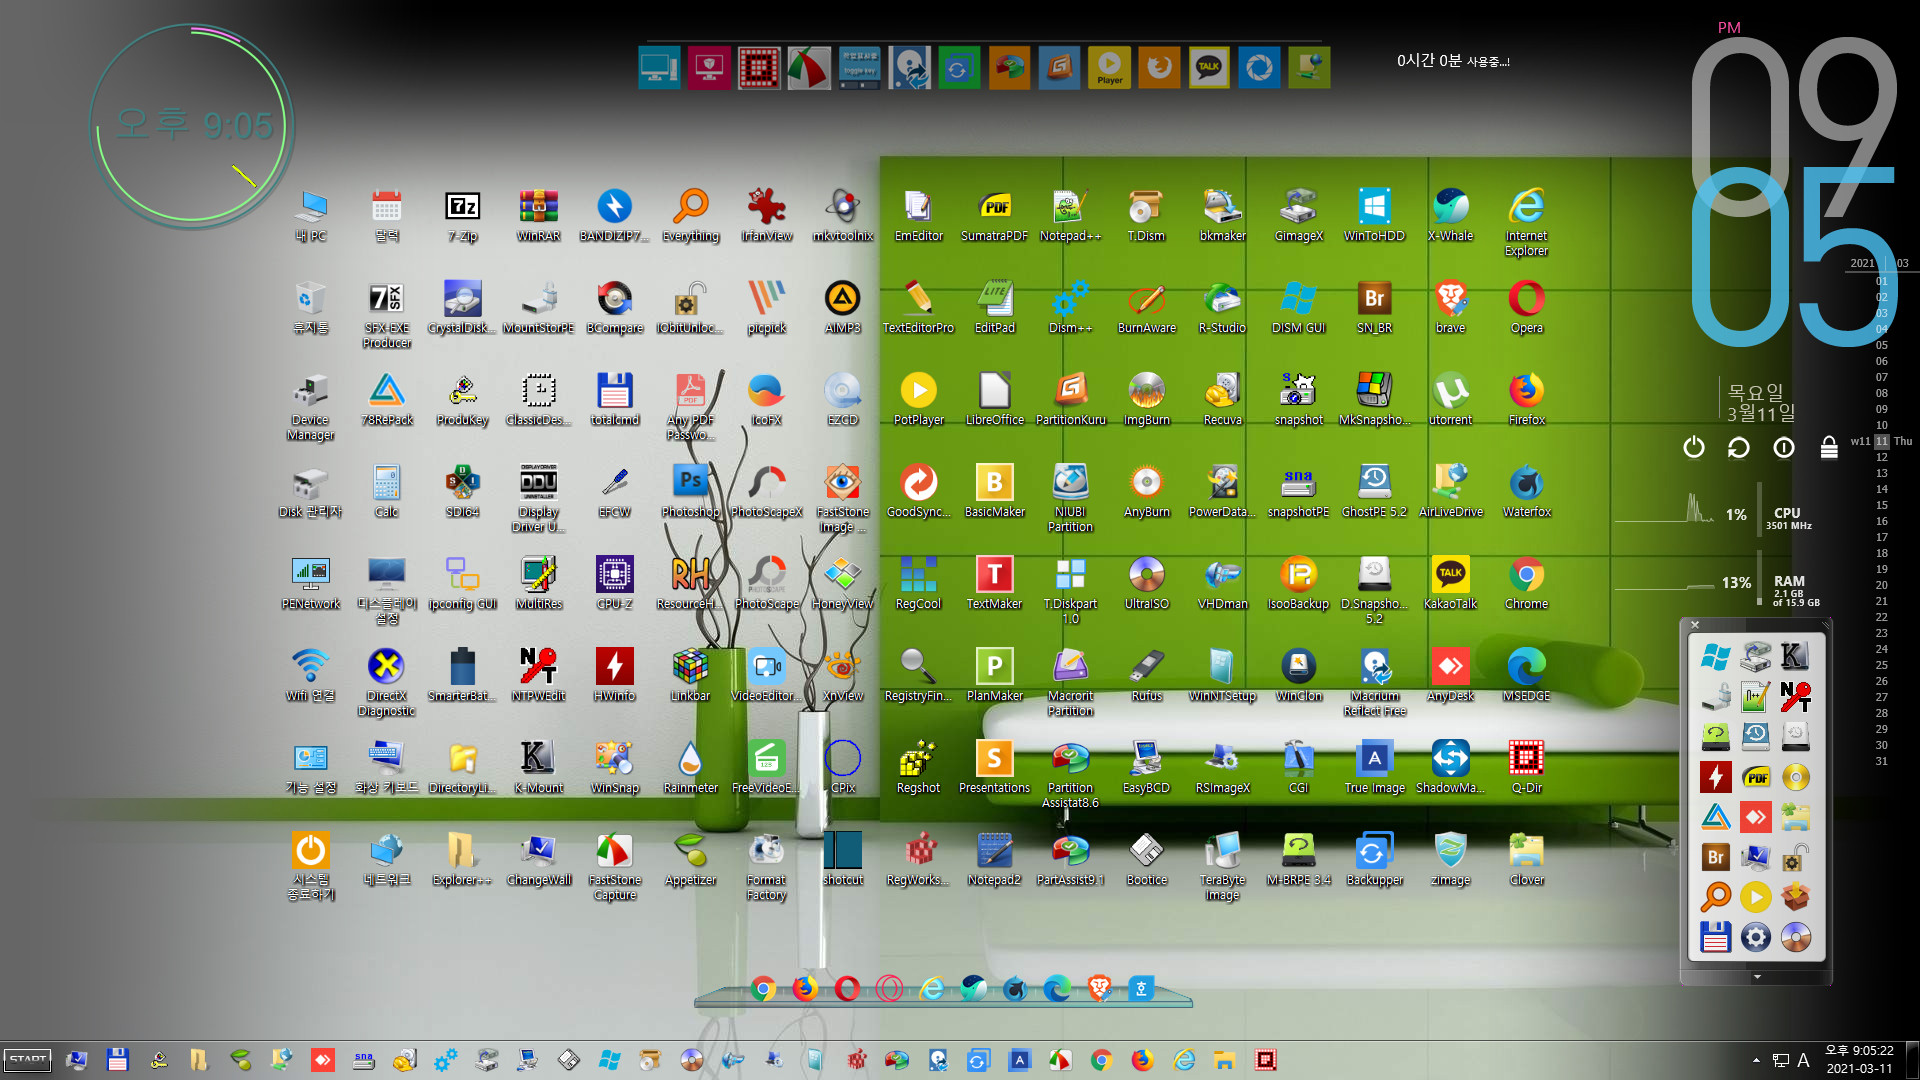
Task: Open Q-Dir file manager icon
Action: [x=1526, y=767]
